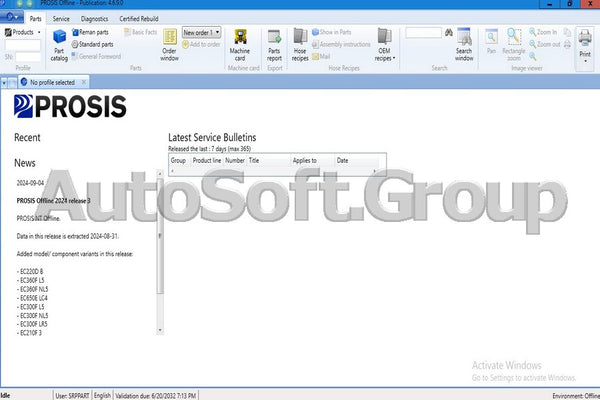Sort bulletins by Product line column
This screenshot has width=600, height=400.
[x=207, y=160]
